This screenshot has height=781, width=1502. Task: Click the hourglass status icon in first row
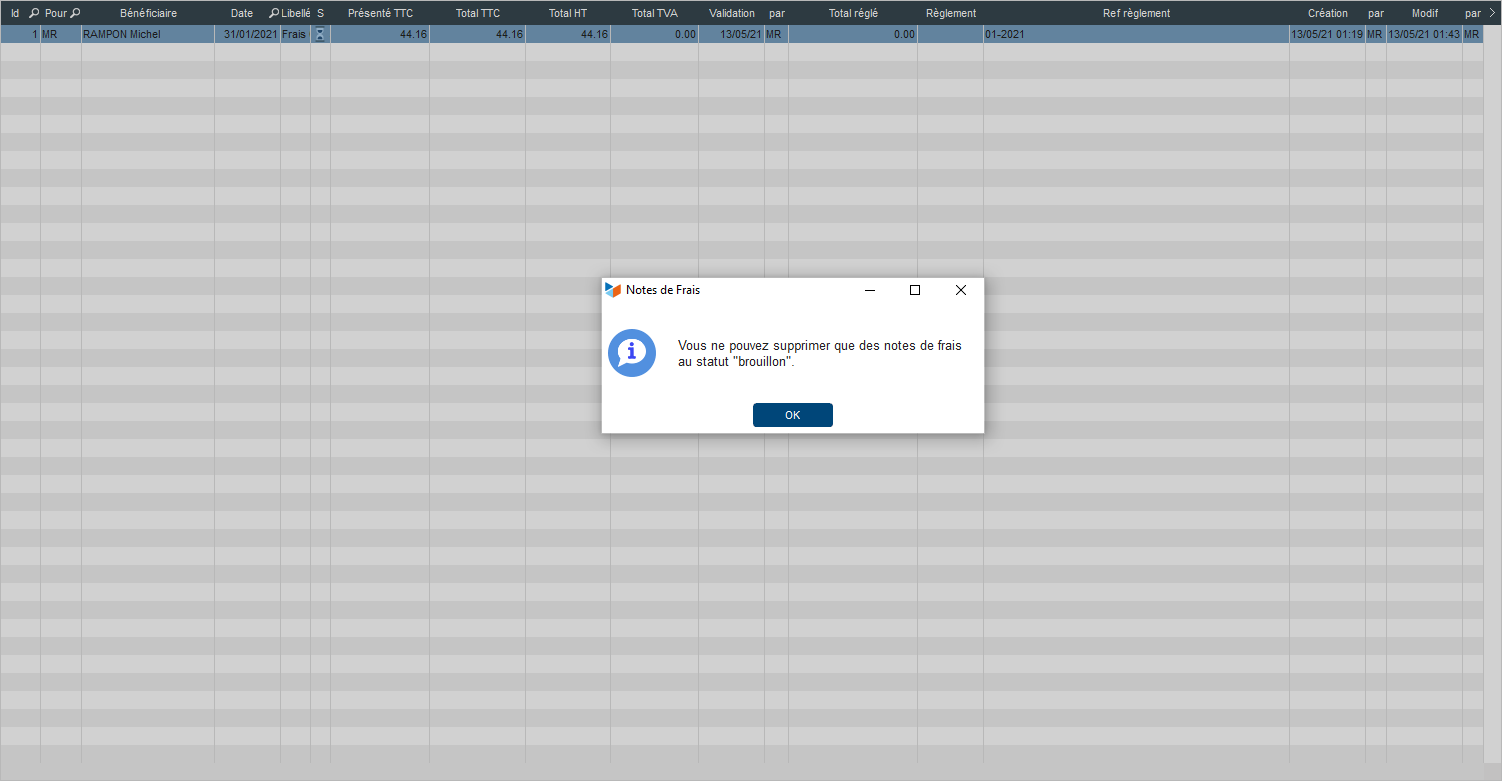[320, 34]
